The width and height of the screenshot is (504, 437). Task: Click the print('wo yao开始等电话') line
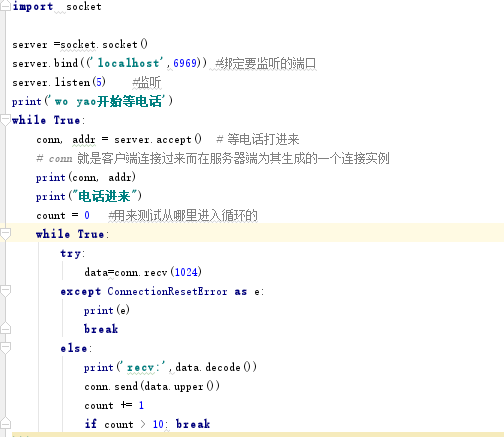point(92,101)
